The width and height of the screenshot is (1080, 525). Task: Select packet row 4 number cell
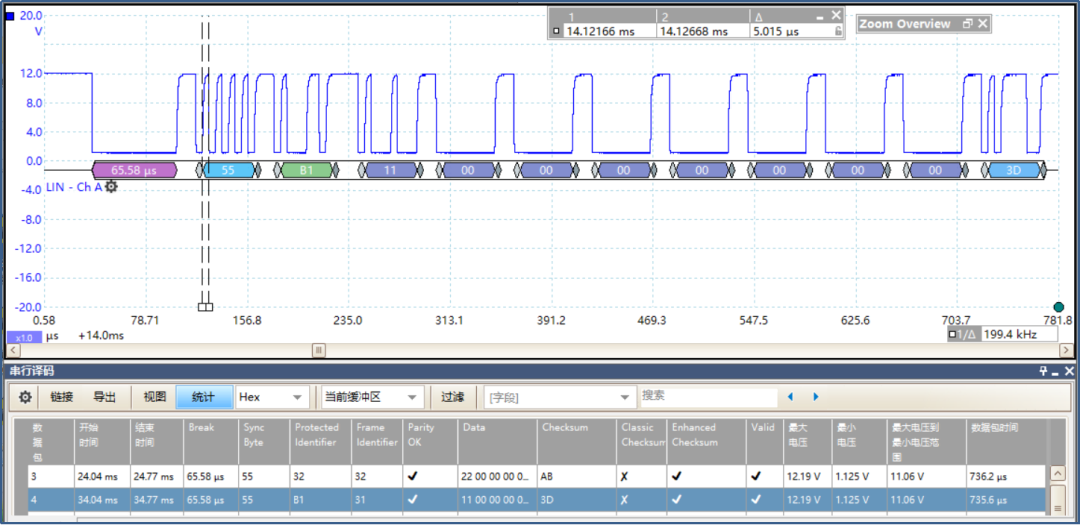tap(50, 500)
